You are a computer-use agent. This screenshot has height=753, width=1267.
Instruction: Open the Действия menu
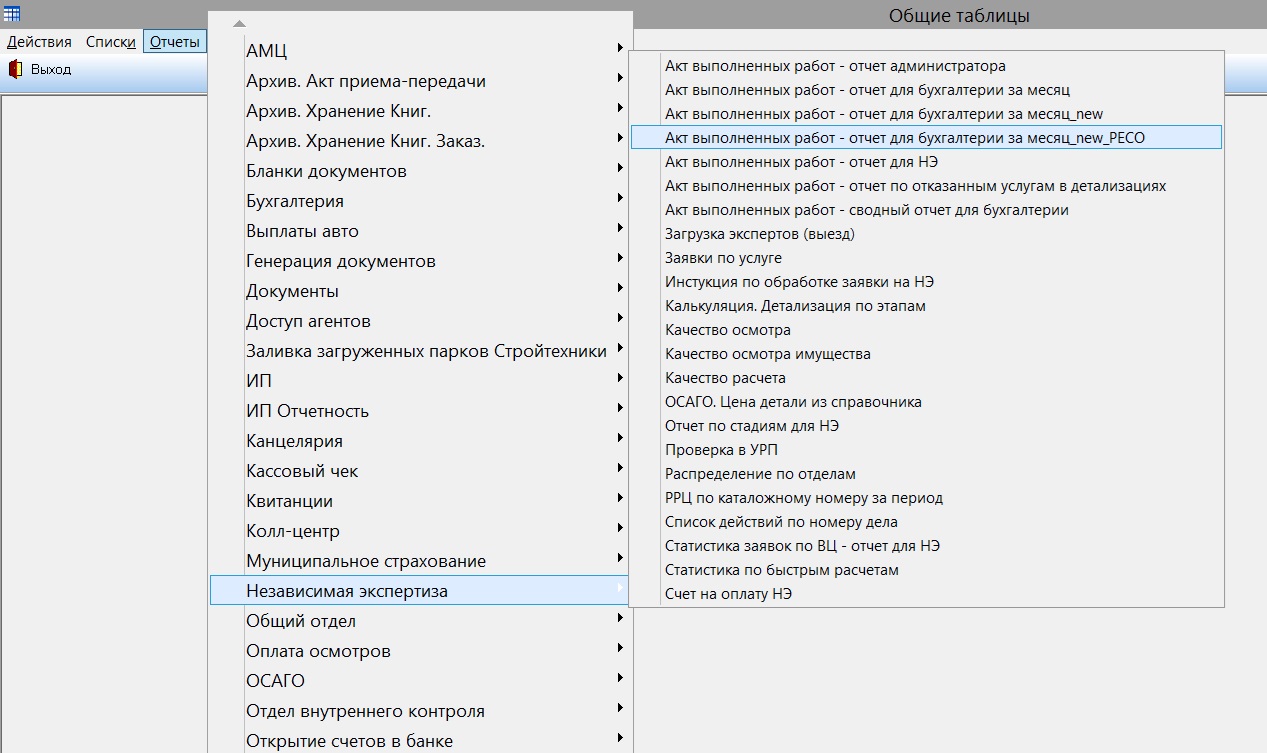tap(39, 42)
